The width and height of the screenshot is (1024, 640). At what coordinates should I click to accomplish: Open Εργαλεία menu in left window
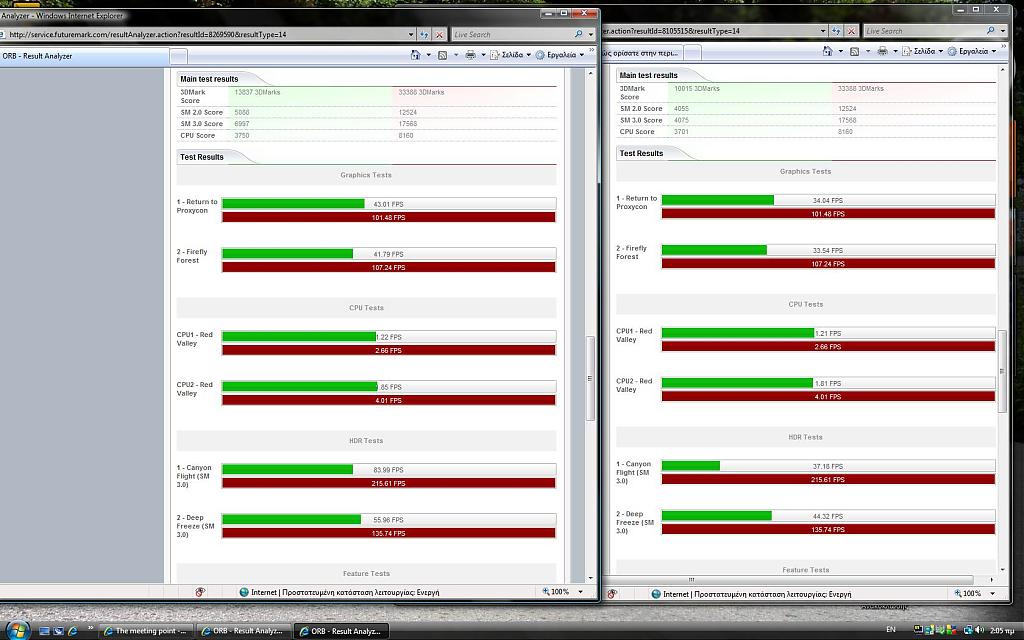(560, 55)
